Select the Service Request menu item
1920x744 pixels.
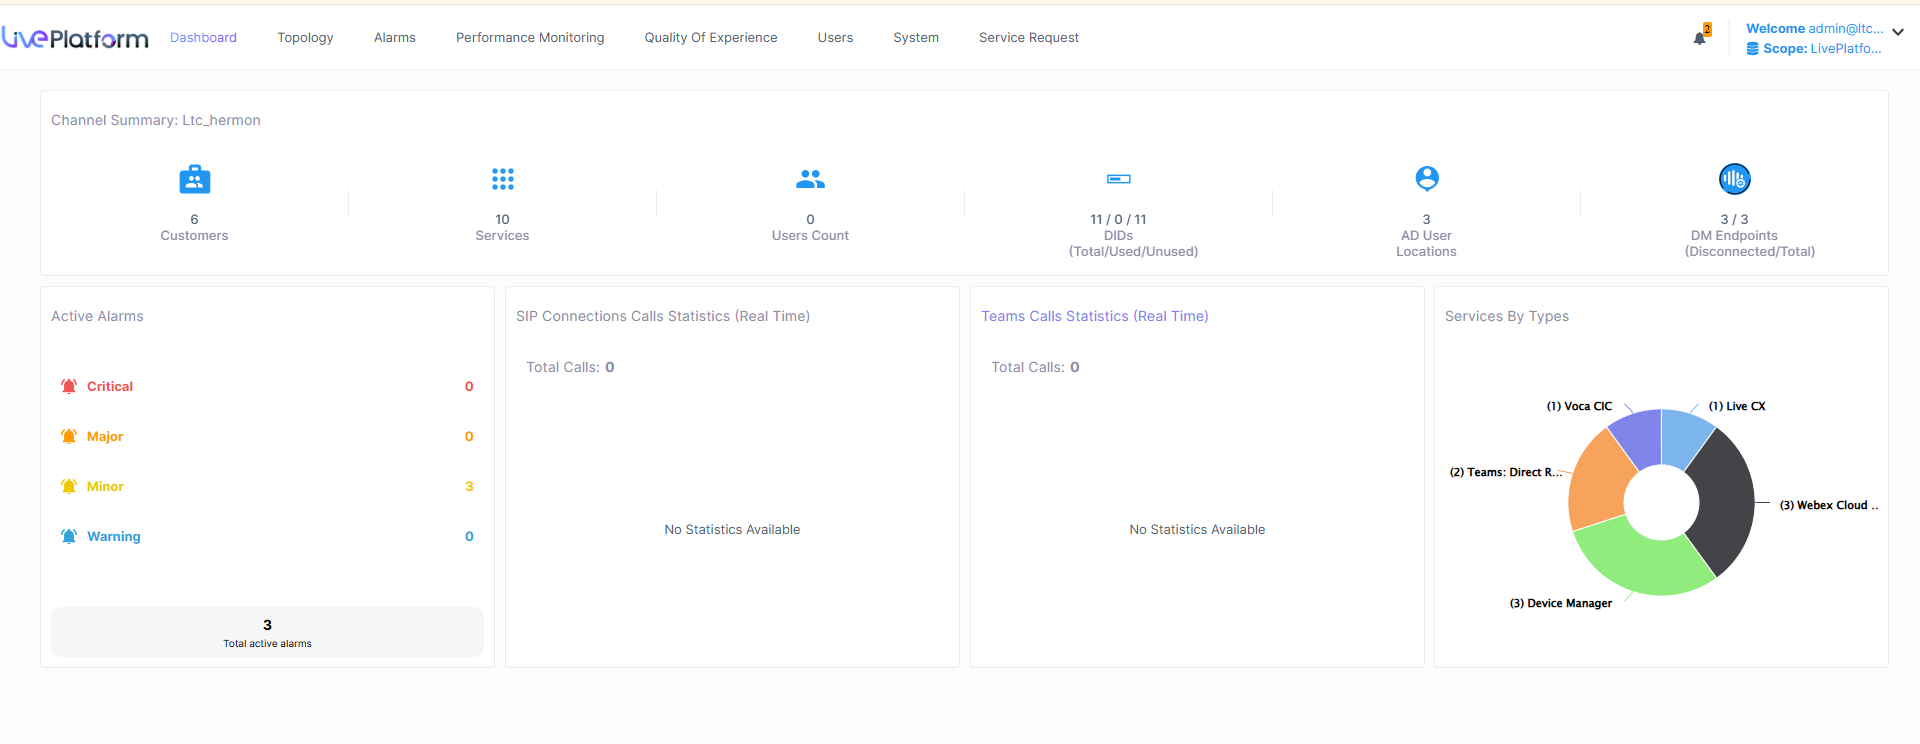pos(1028,38)
